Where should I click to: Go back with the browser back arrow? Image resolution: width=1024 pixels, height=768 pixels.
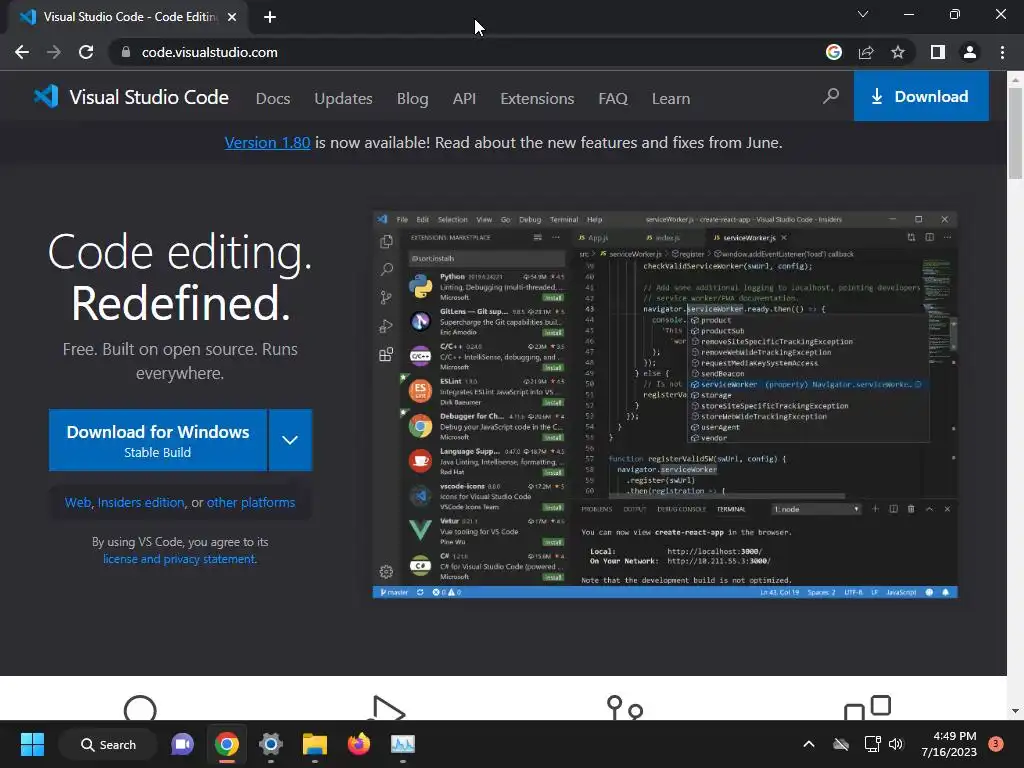22,52
